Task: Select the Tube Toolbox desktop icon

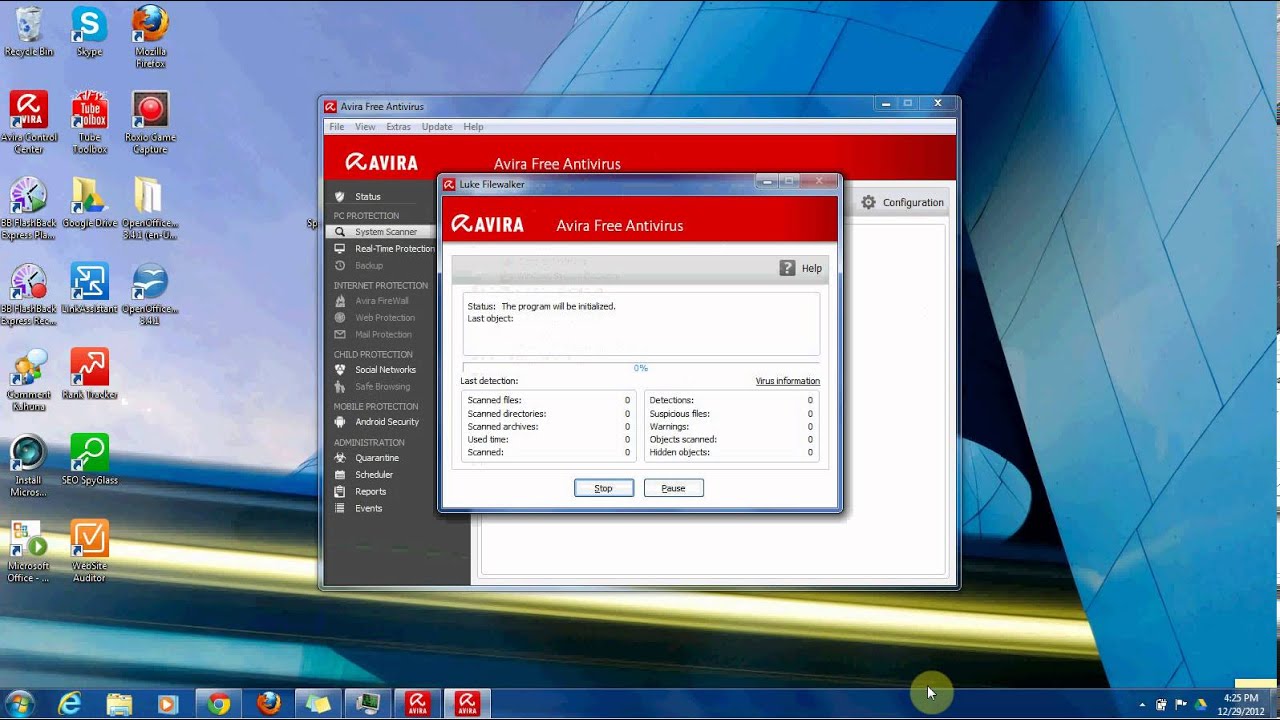Action: (89, 123)
